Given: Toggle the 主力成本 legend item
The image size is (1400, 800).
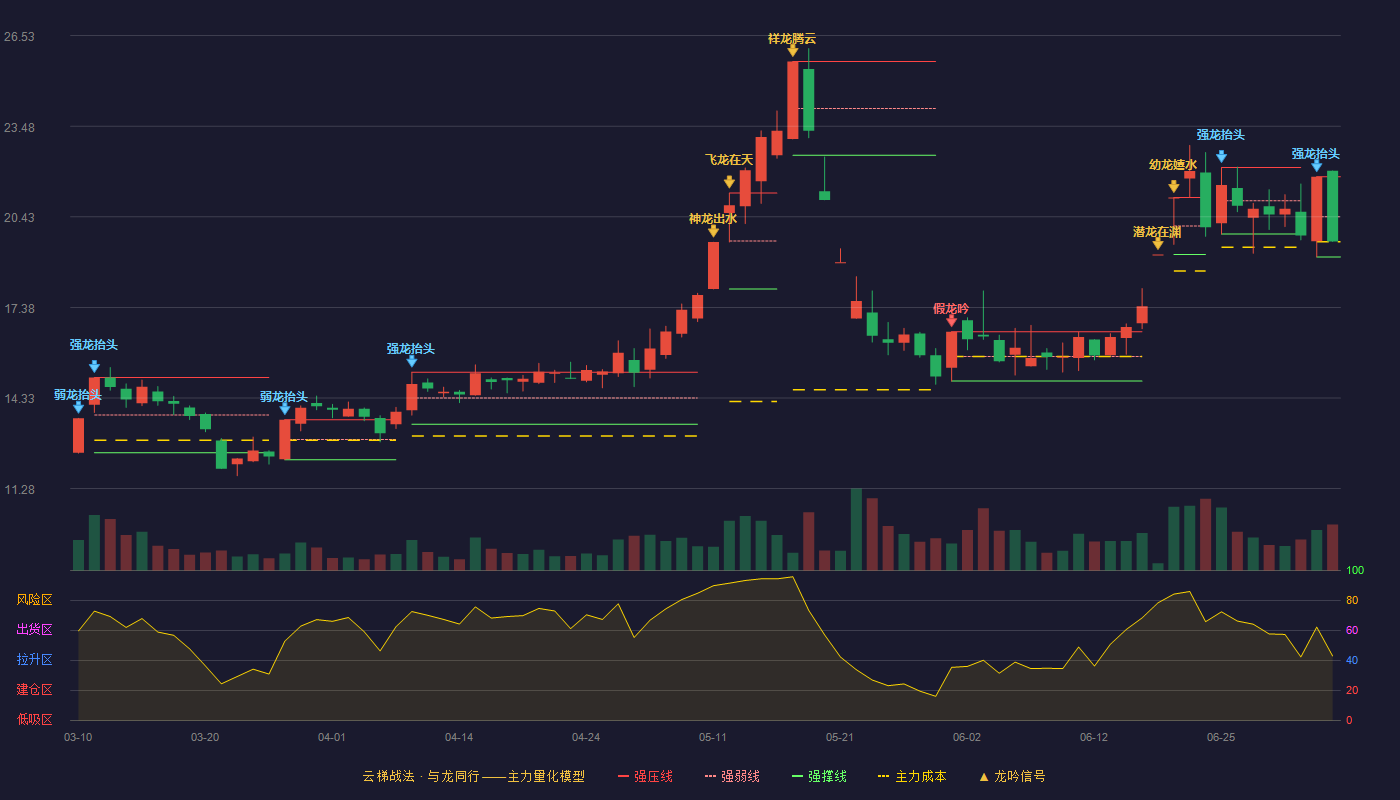Looking at the screenshot, I should [x=912, y=776].
